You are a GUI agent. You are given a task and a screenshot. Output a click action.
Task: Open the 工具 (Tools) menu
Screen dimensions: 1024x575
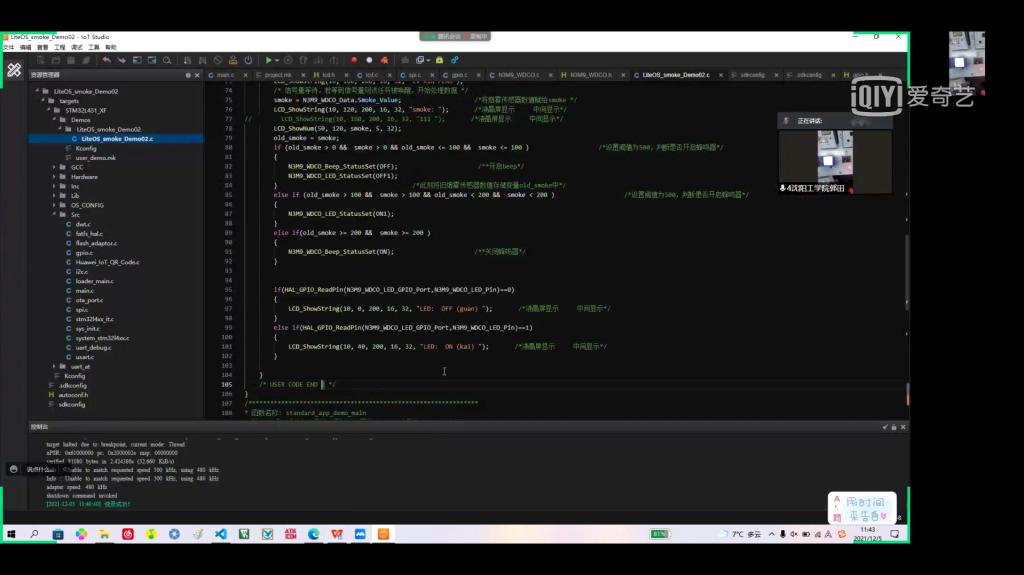[x=94, y=47]
